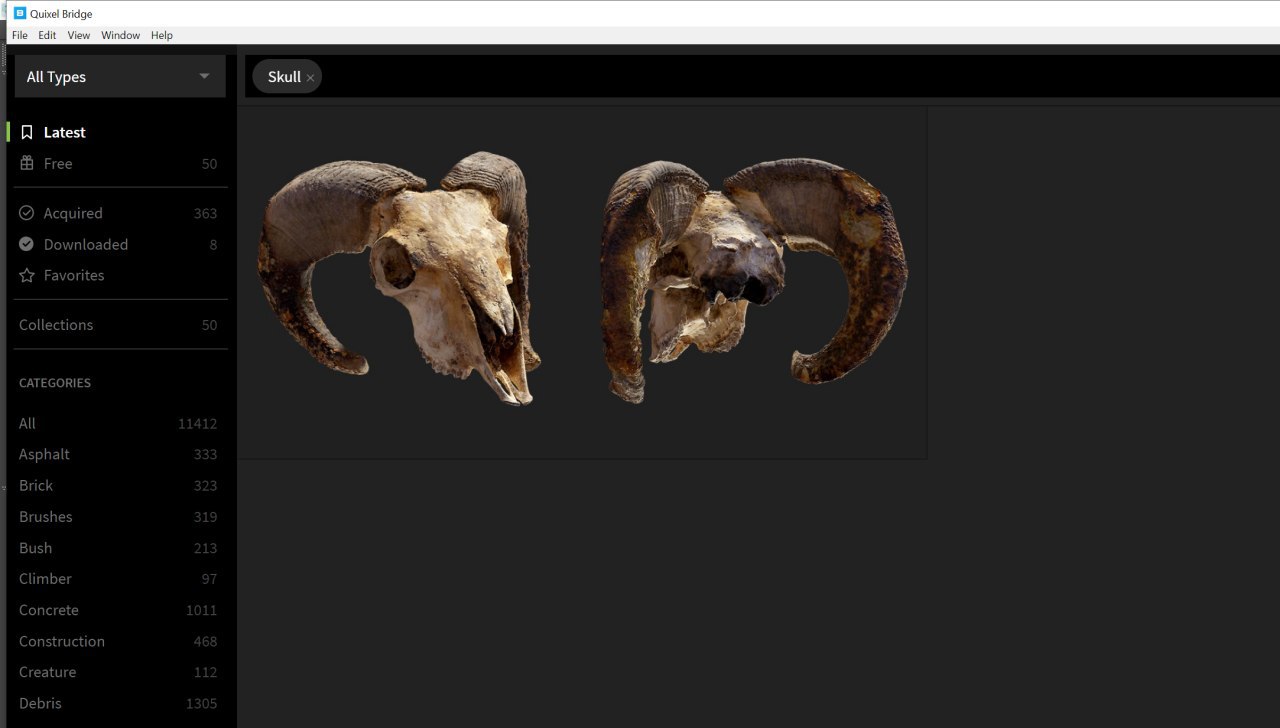
Task: Click the Latest bookmark icon
Action: tap(27, 132)
